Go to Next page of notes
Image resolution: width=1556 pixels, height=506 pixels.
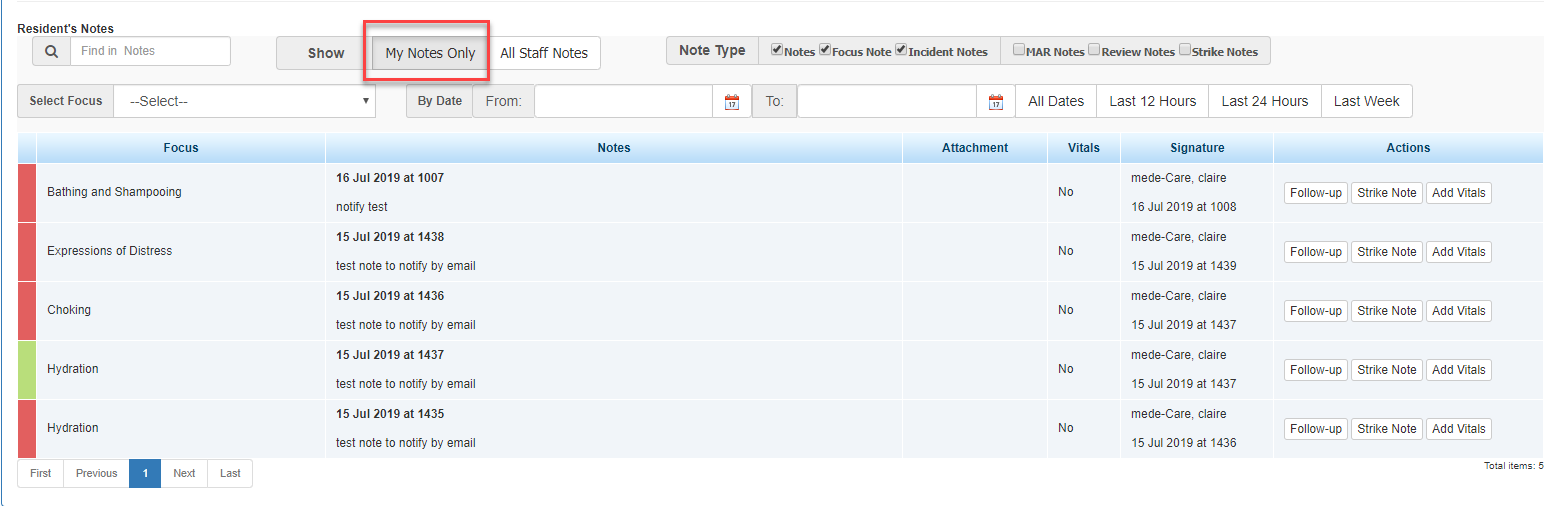pos(184,473)
